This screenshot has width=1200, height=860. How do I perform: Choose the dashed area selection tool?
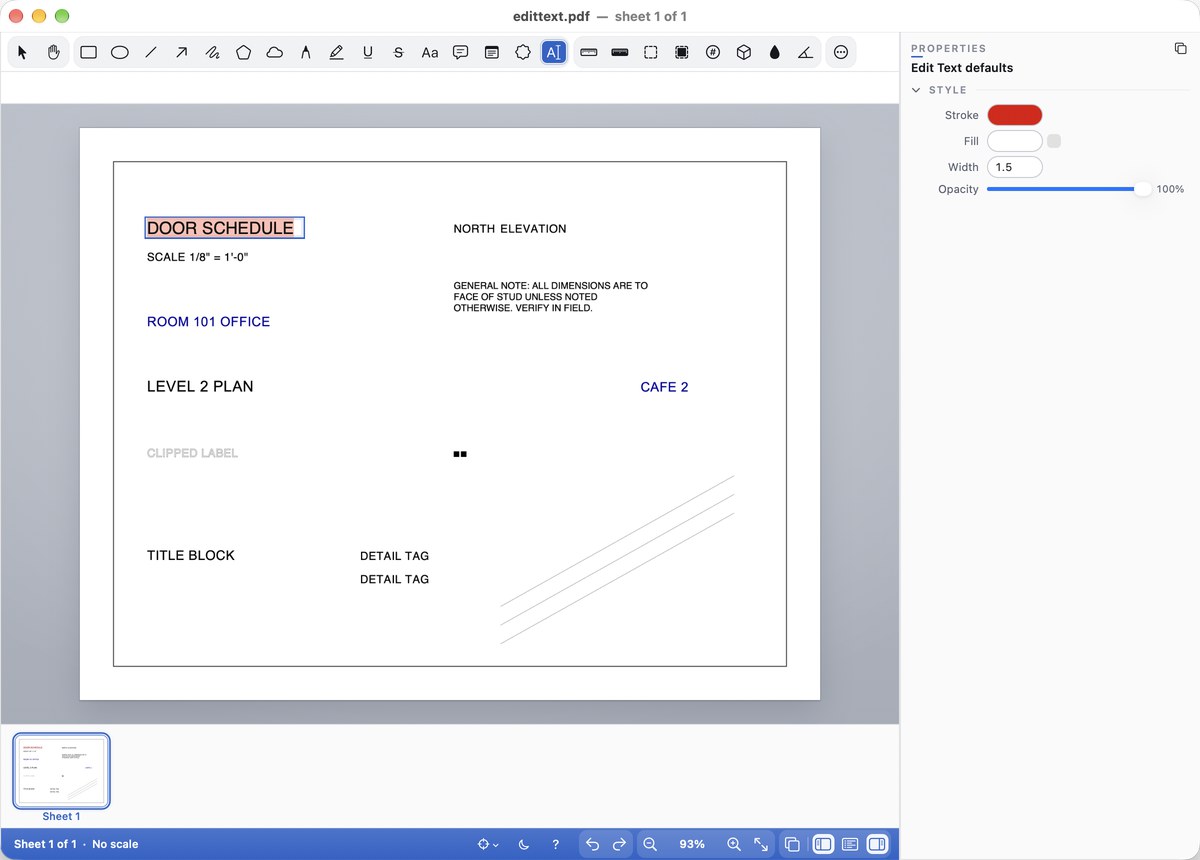point(650,53)
